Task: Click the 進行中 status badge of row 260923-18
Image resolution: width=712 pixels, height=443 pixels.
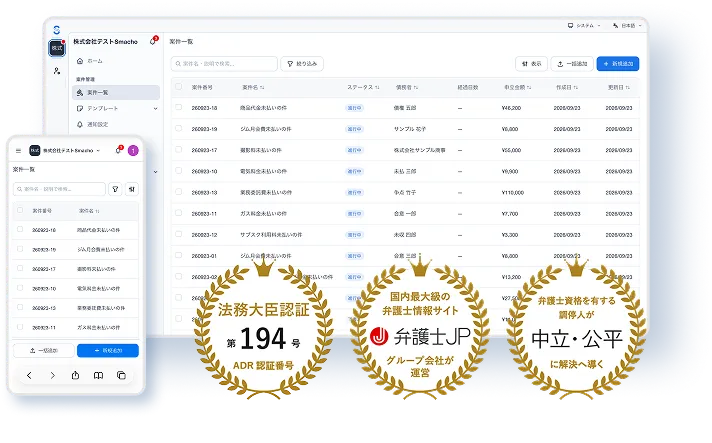Action: pos(354,108)
